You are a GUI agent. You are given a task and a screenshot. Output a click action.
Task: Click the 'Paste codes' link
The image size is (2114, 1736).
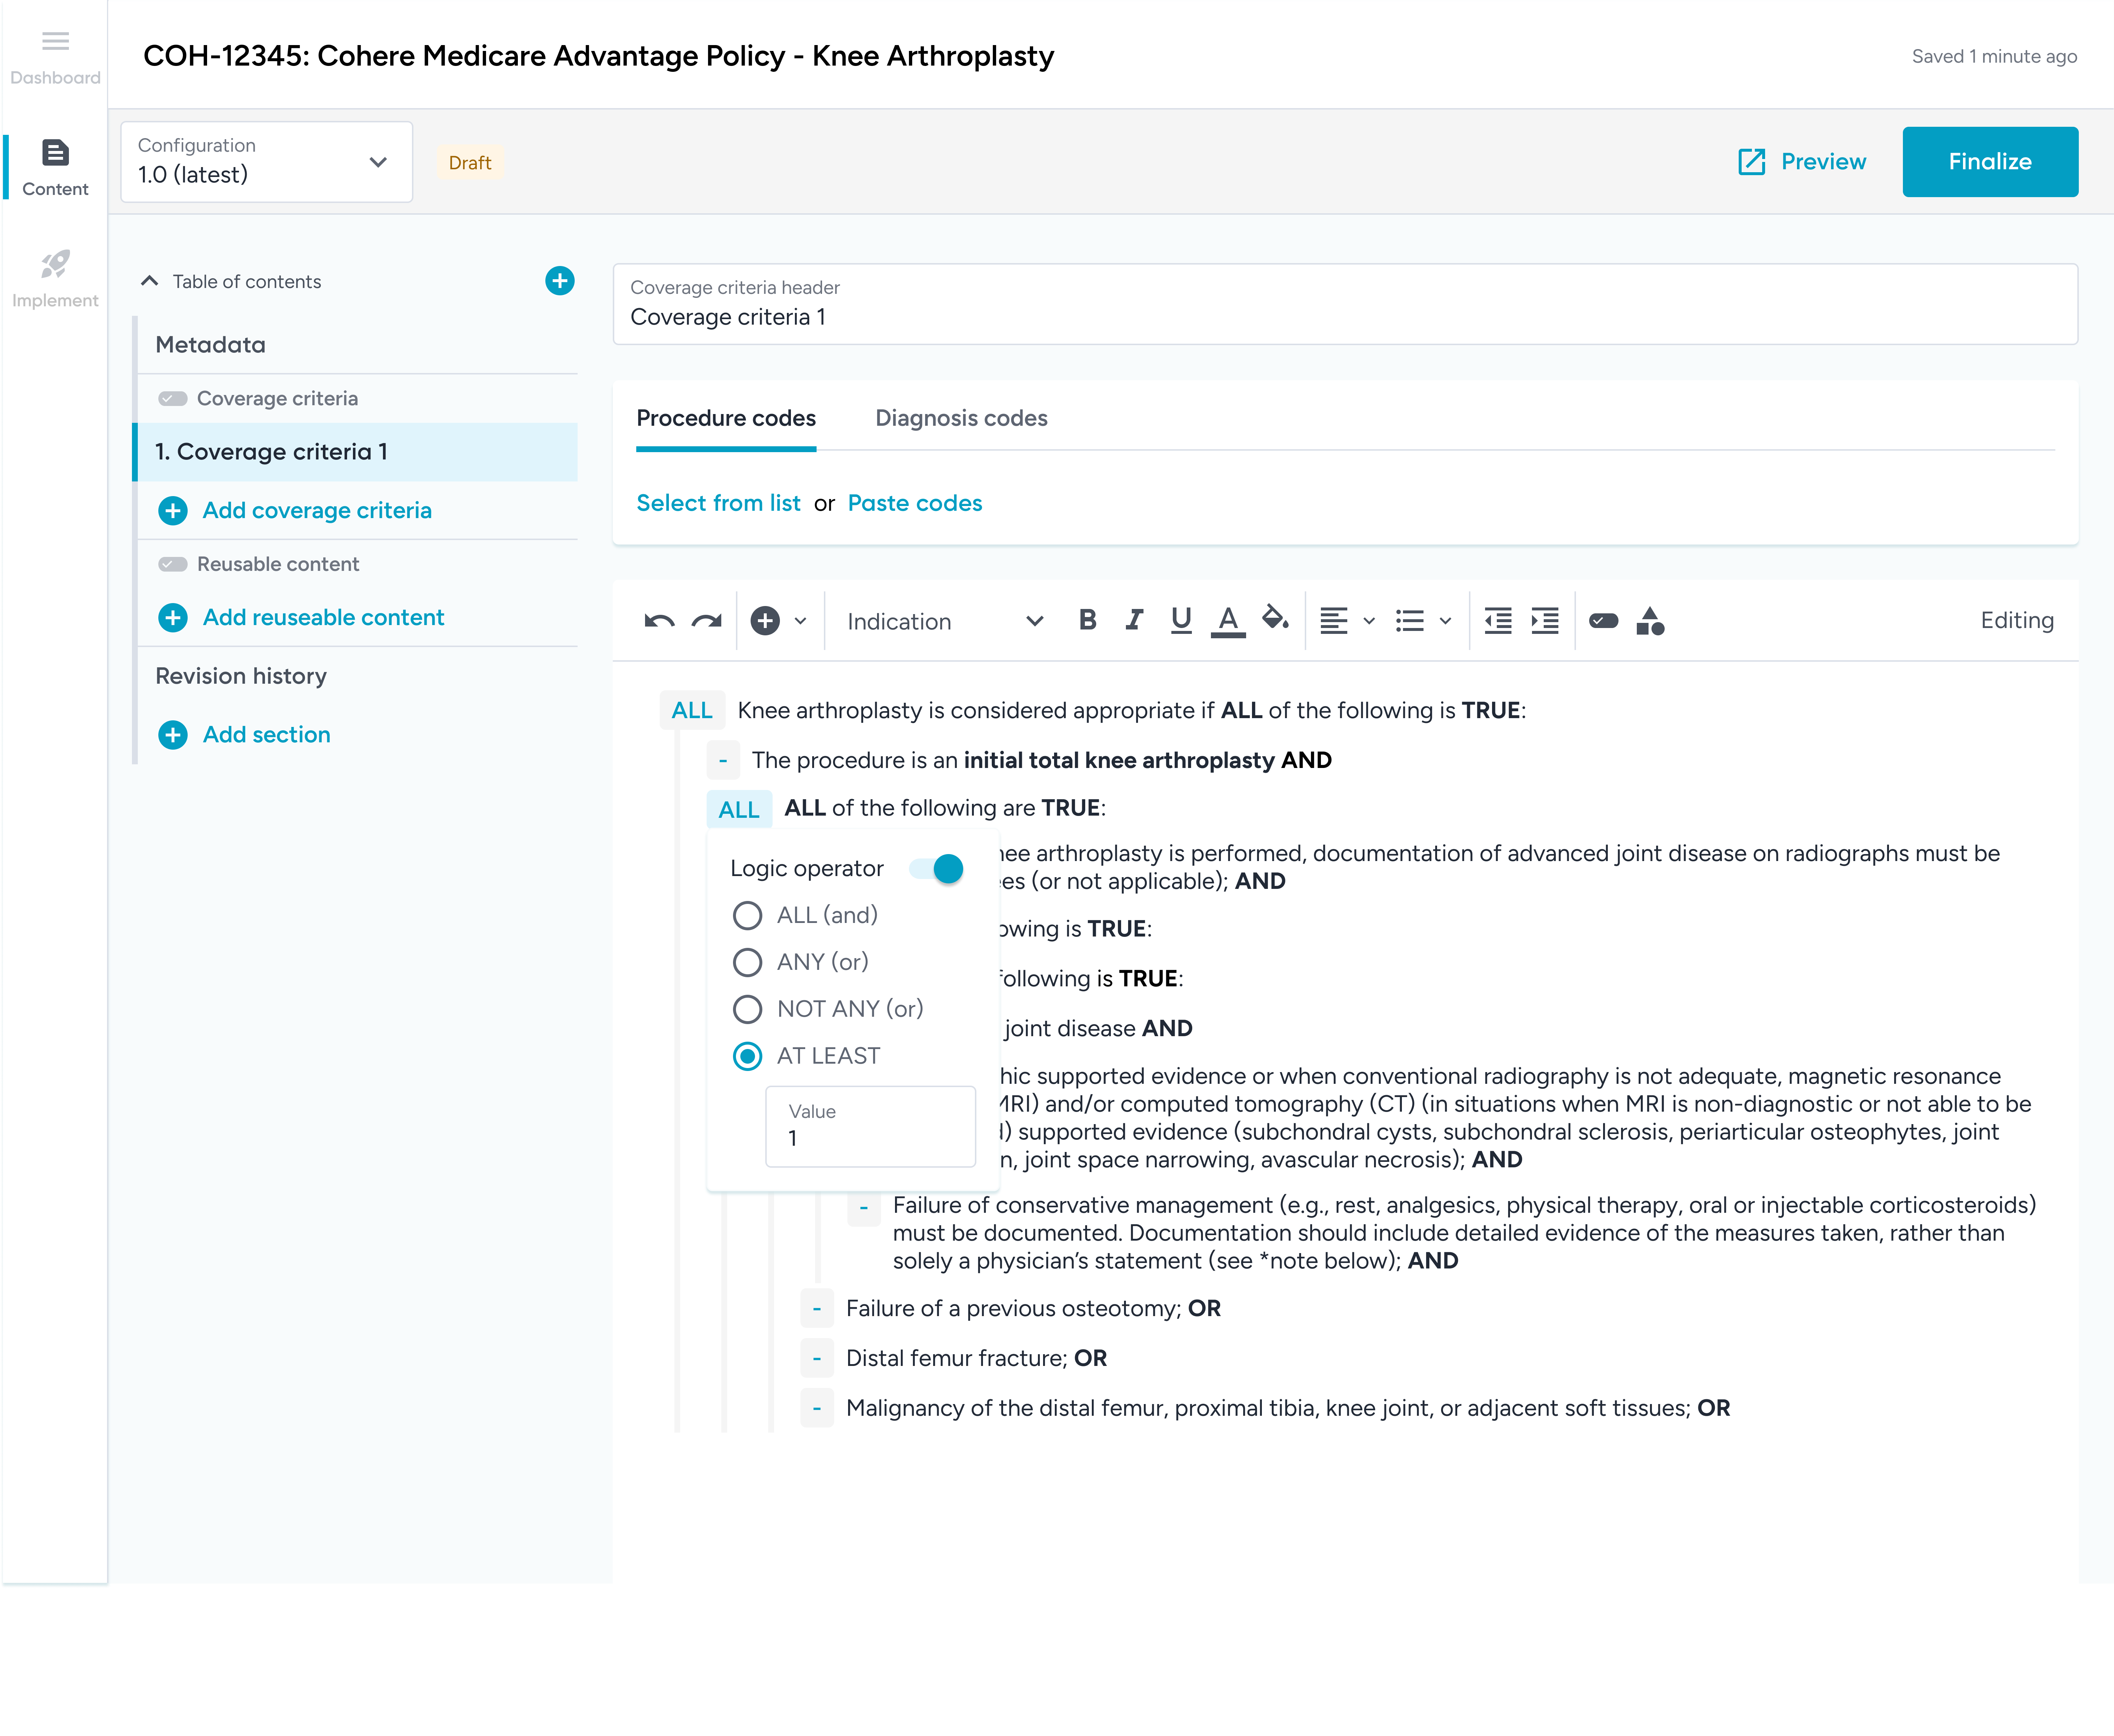click(915, 503)
